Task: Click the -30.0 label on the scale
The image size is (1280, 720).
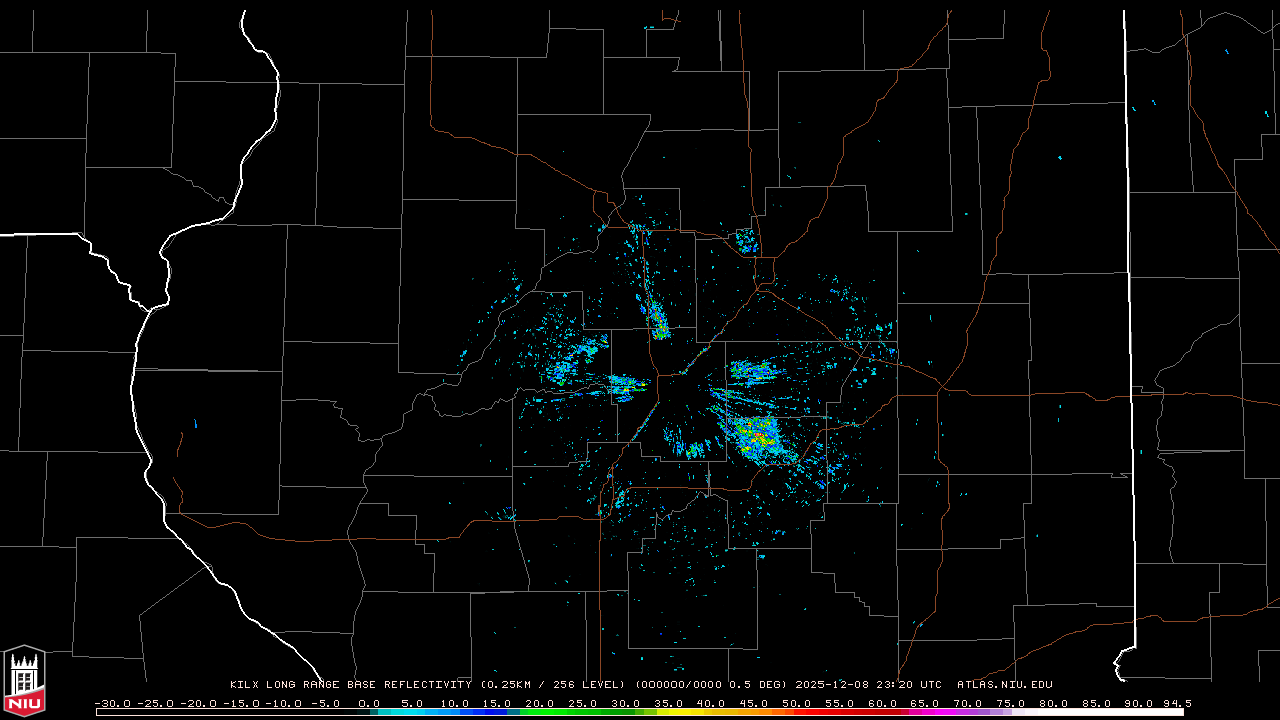Action: pos(112,703)
